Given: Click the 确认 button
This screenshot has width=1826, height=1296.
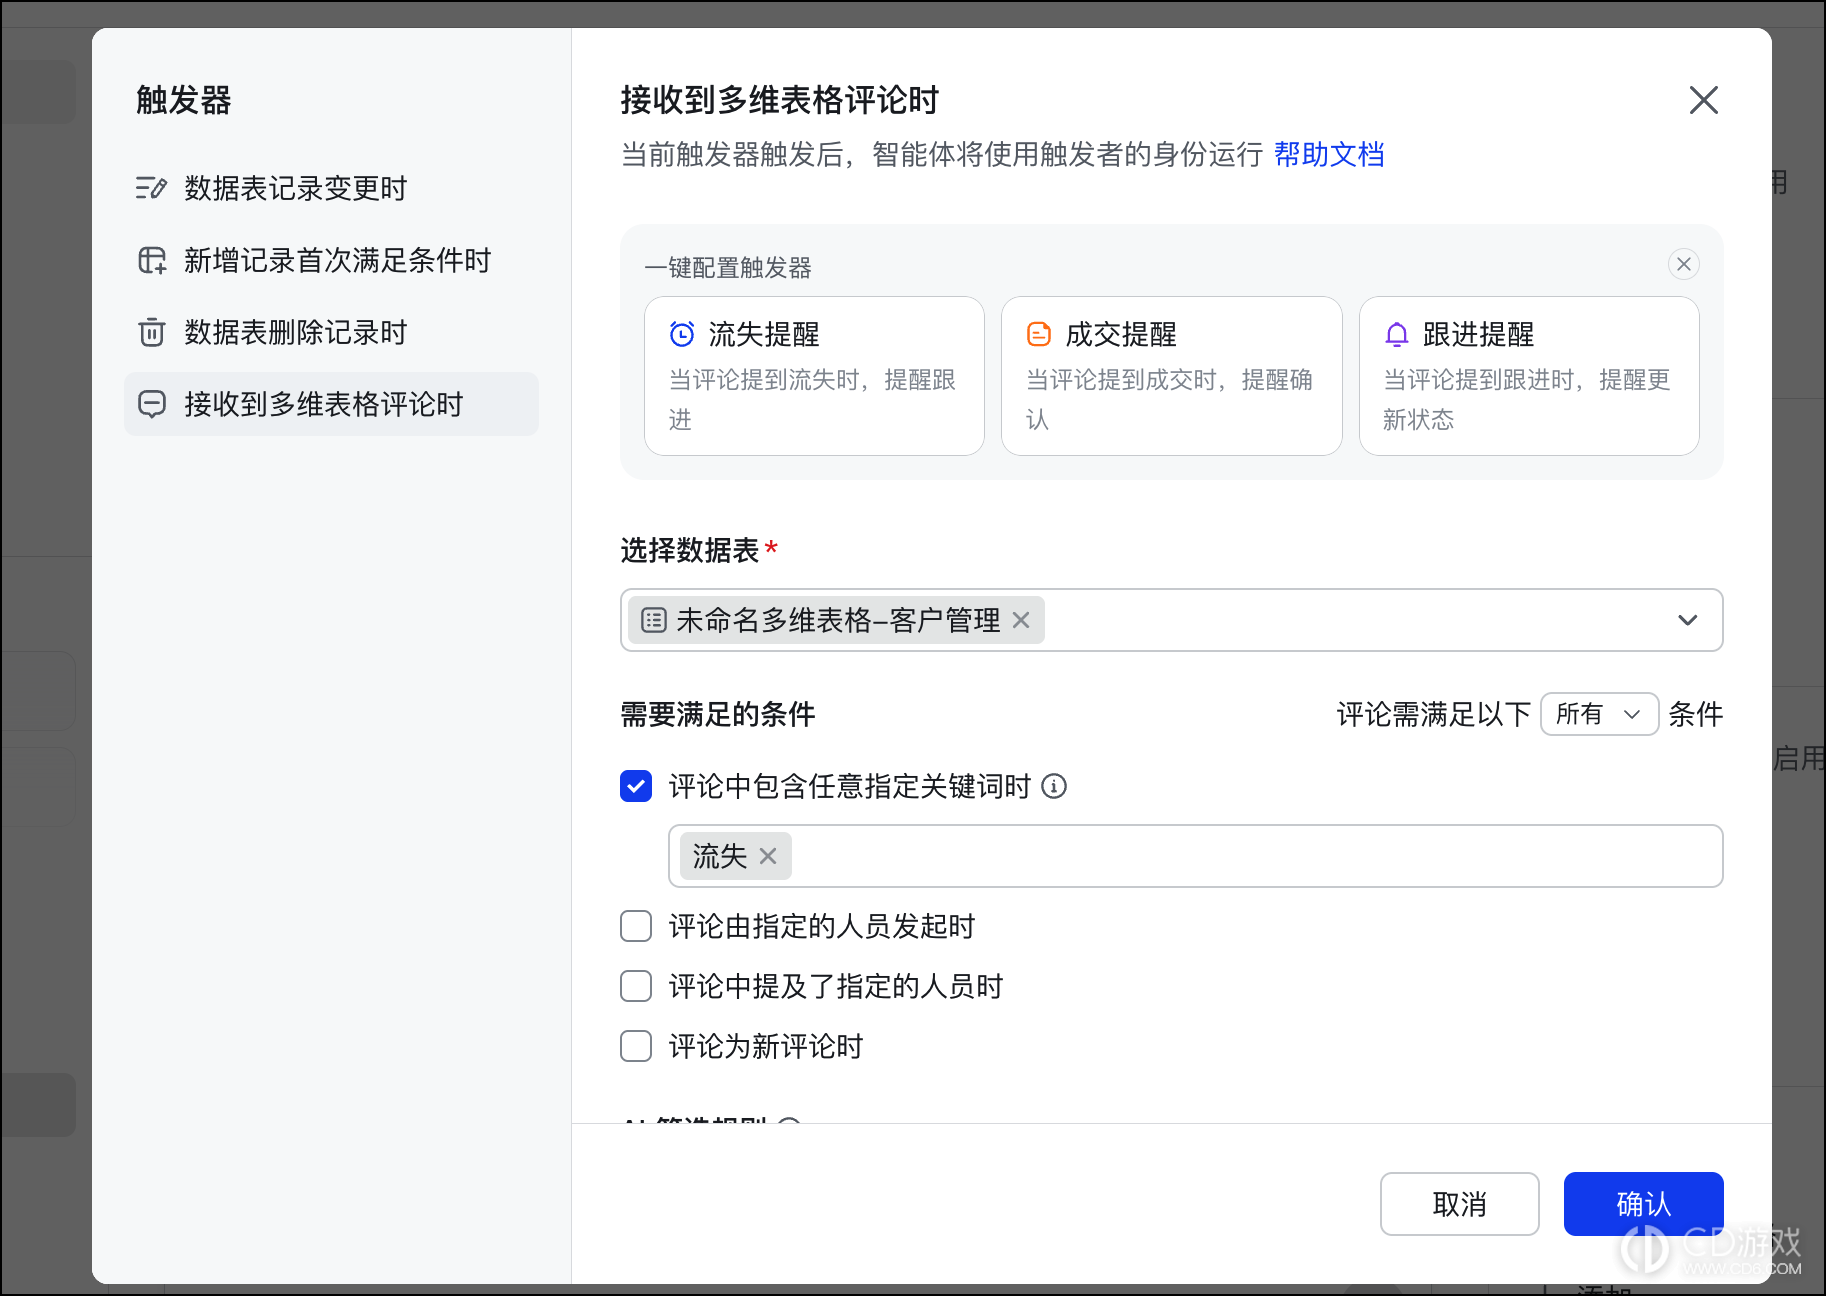Looking at the screenshot, I should point(1643,1204).
